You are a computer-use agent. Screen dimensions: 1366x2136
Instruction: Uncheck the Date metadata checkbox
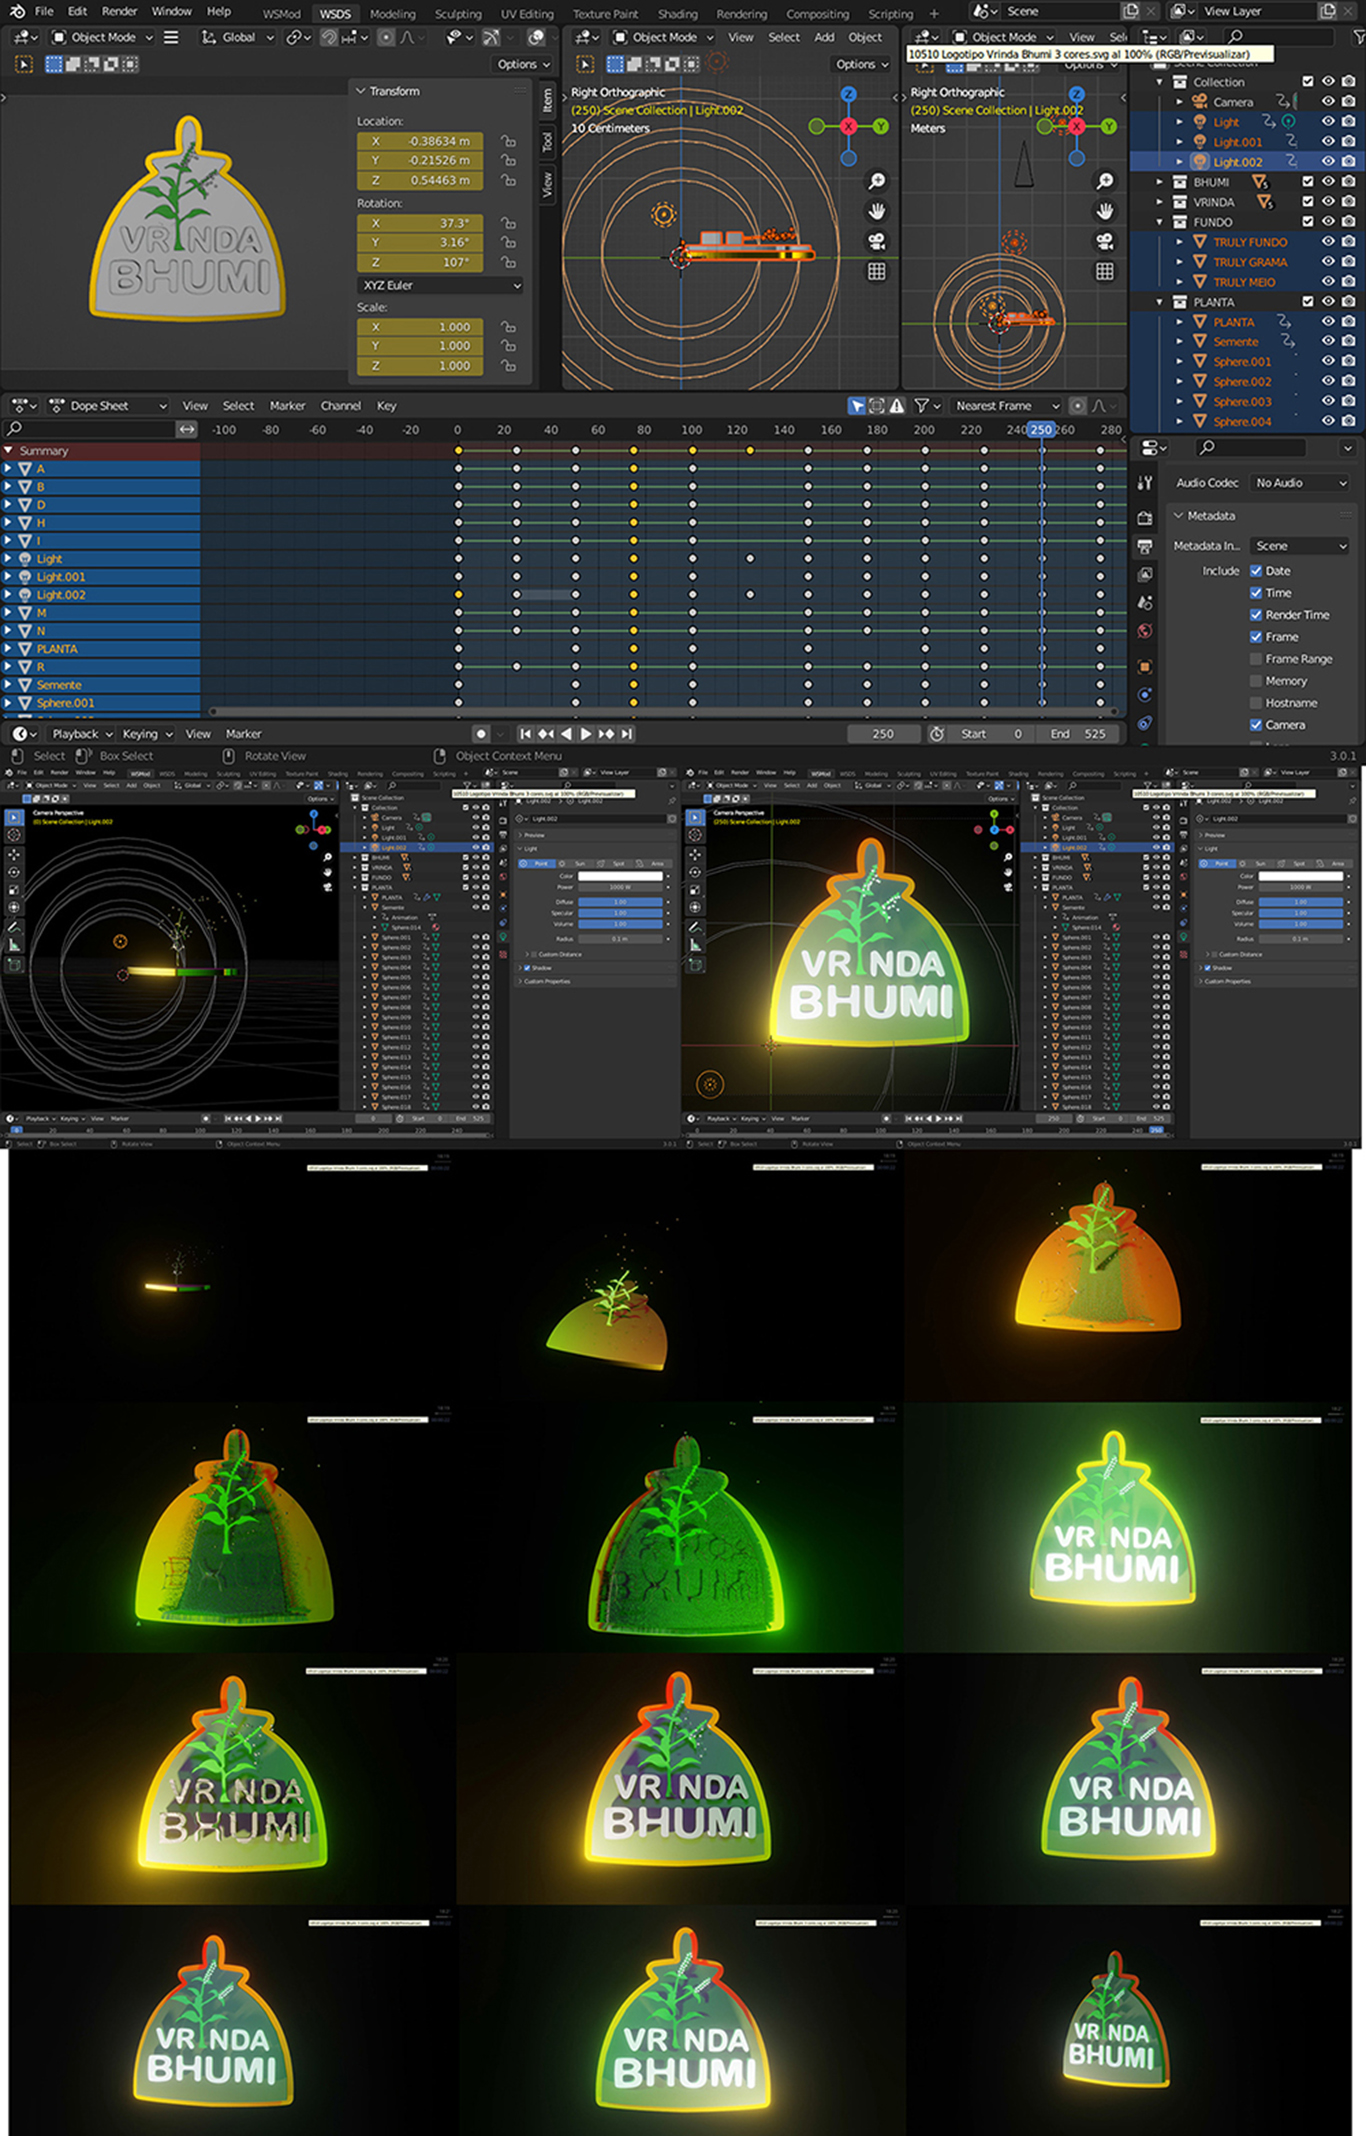1256,571
